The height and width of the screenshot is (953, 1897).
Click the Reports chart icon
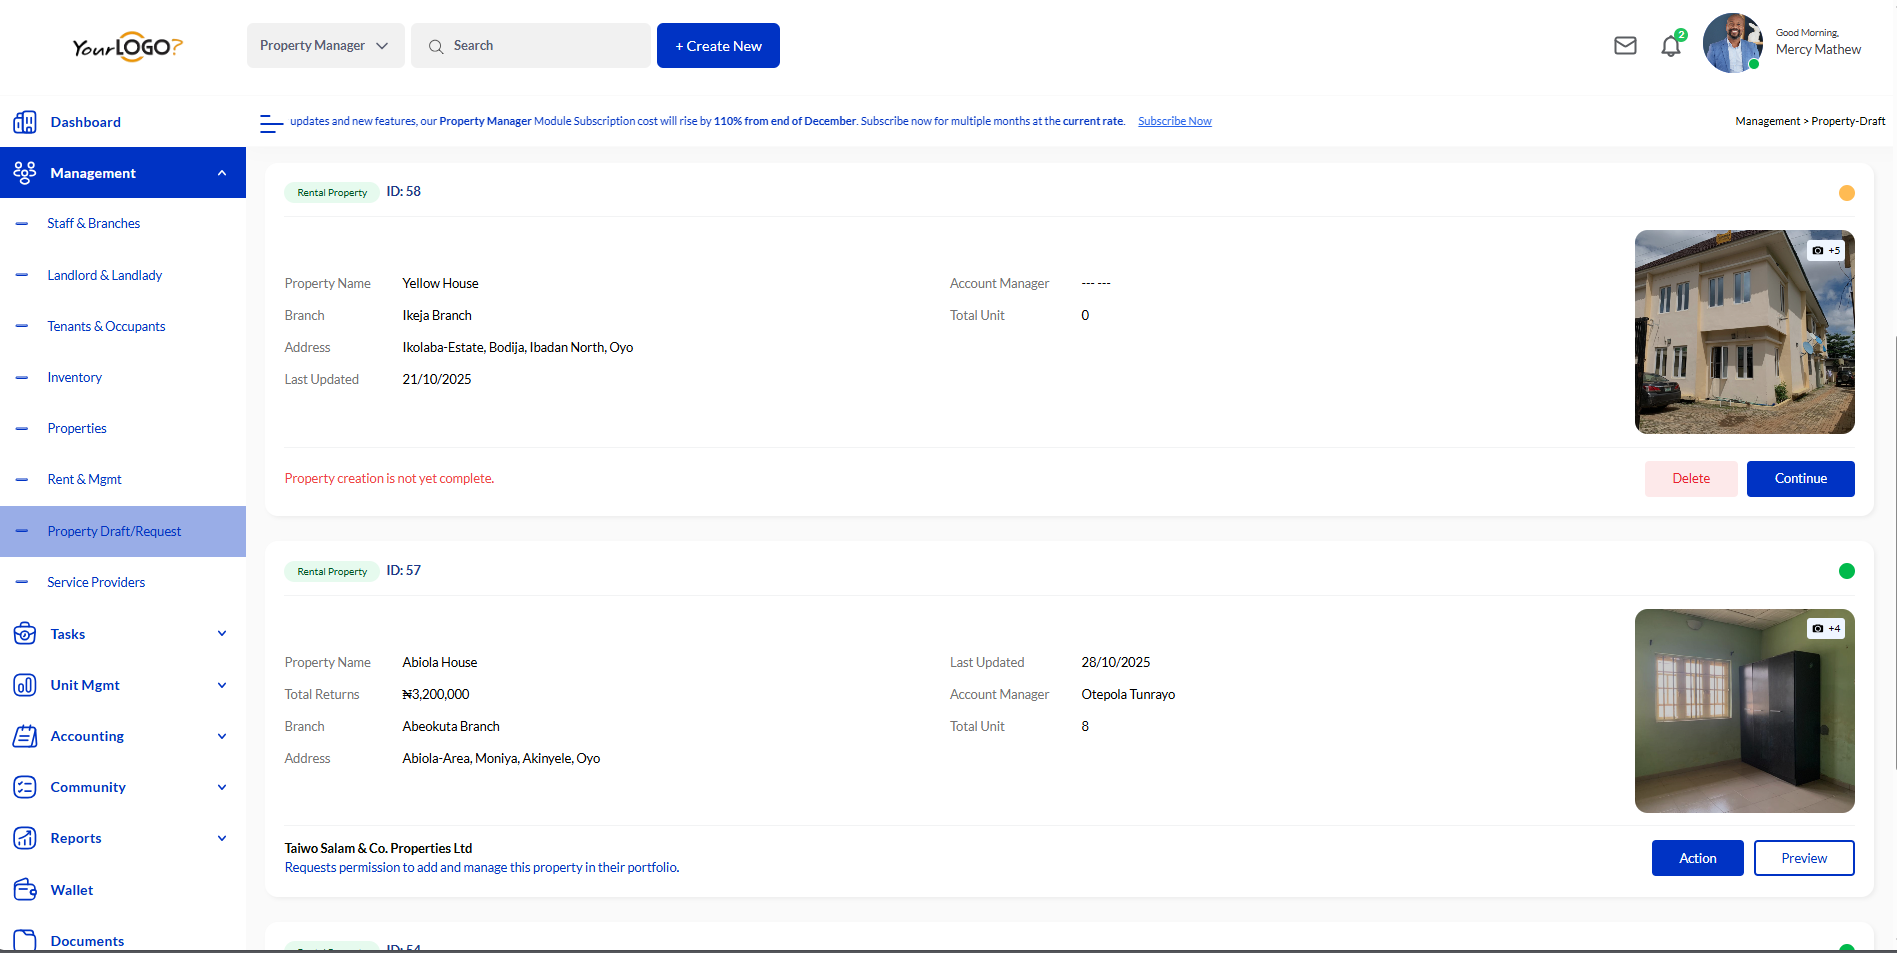click(25, 838)
